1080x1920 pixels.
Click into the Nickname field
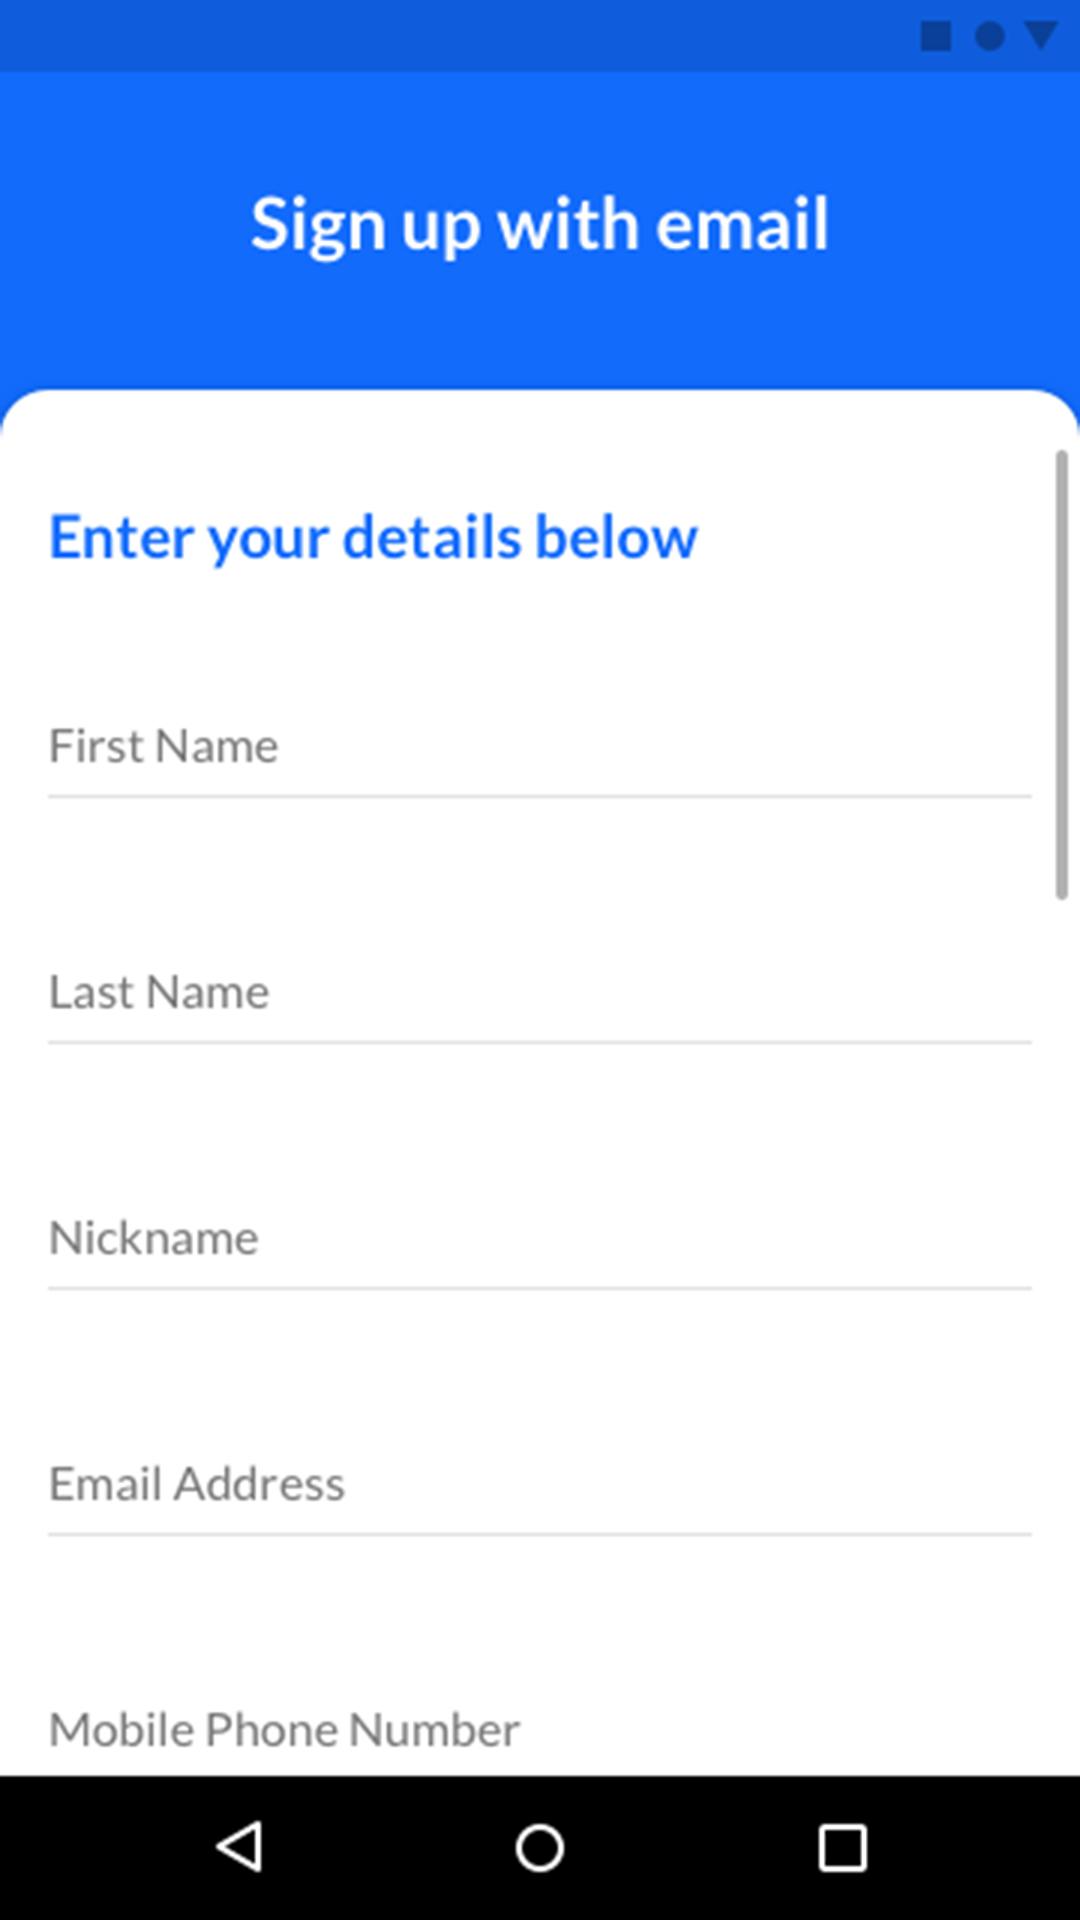coord(540,1238)
